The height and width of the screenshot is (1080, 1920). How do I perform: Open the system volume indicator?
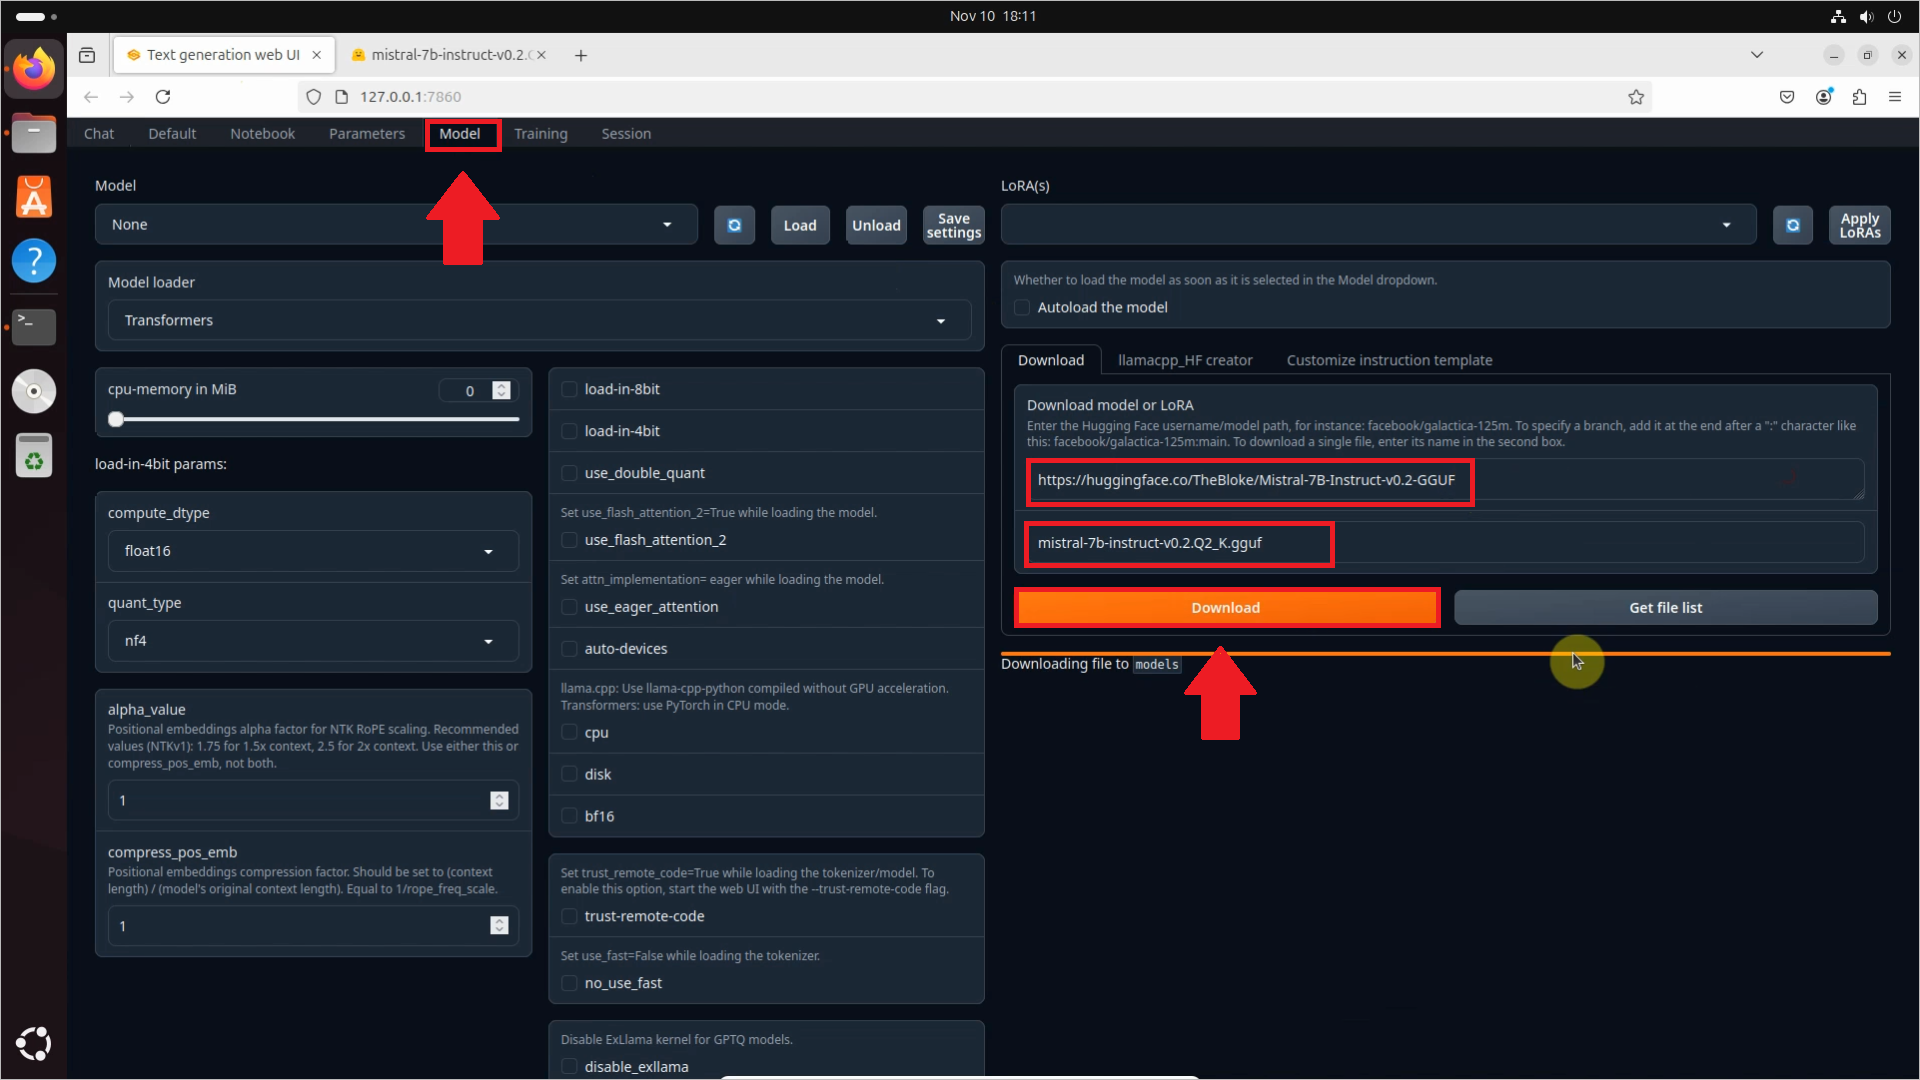[x=1866, y=16]
